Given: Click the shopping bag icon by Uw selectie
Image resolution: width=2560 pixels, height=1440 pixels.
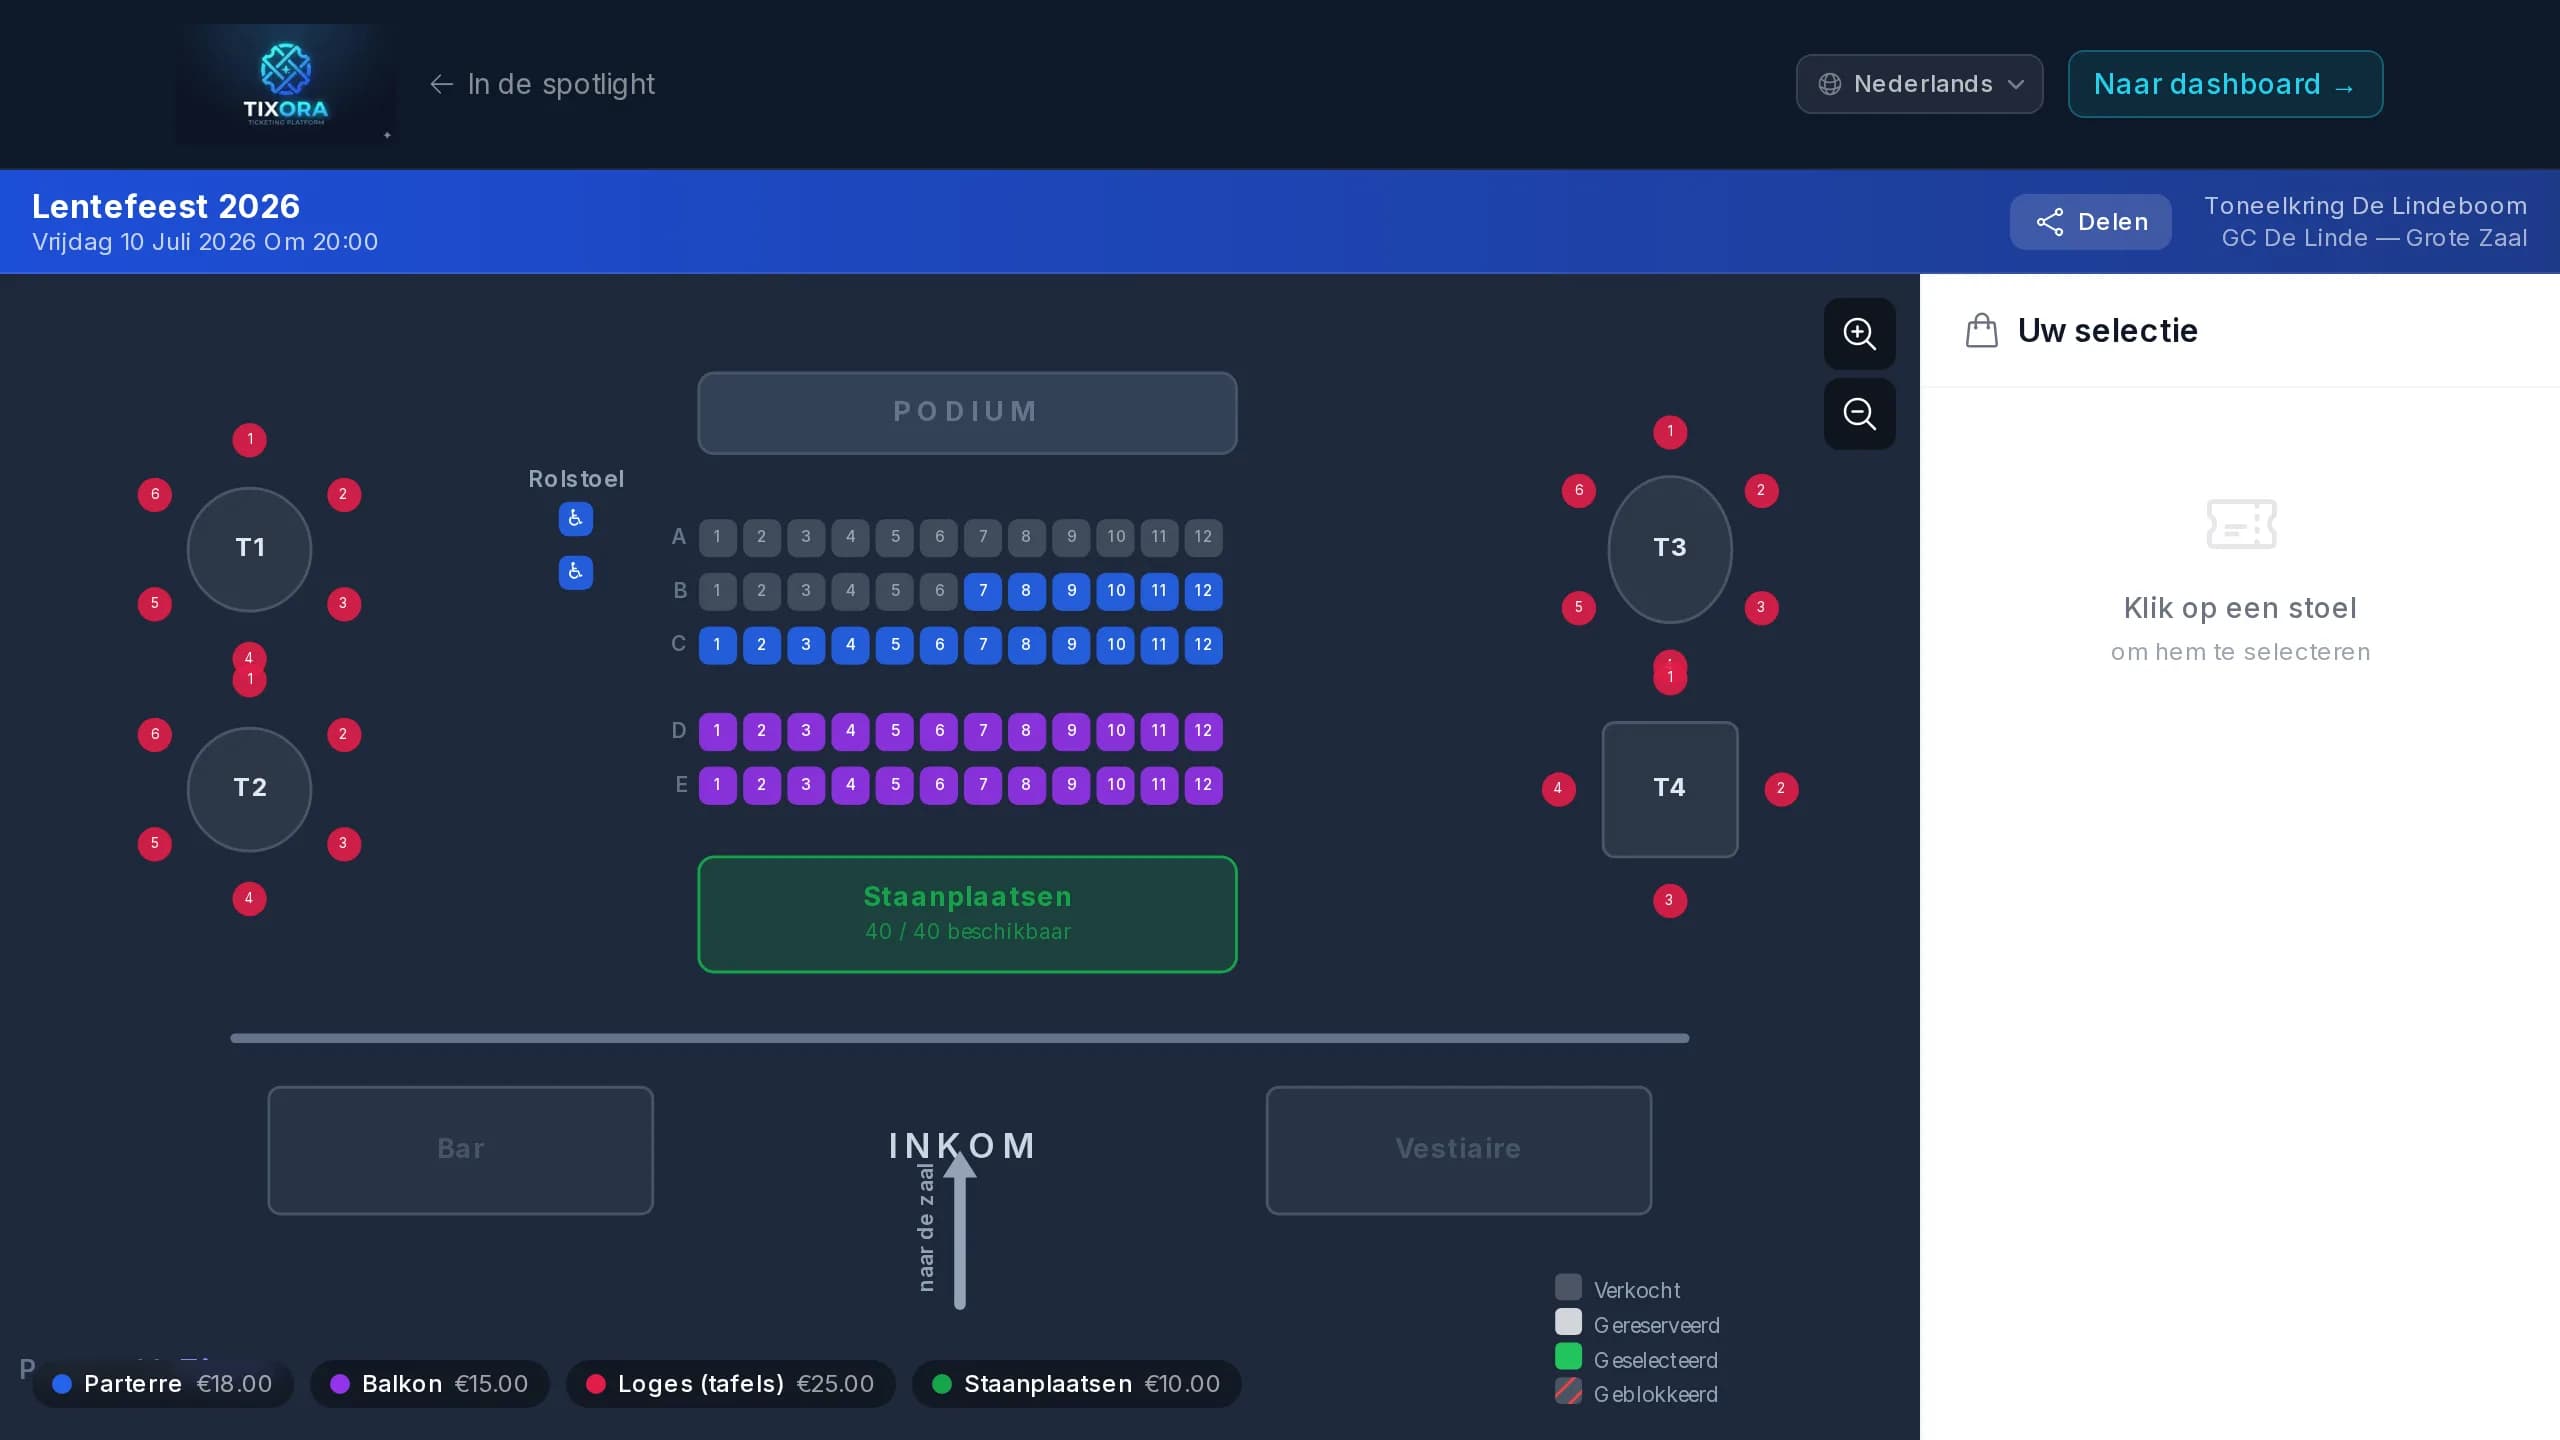Looking at the screenshot, I should [x=1981, y=330].
